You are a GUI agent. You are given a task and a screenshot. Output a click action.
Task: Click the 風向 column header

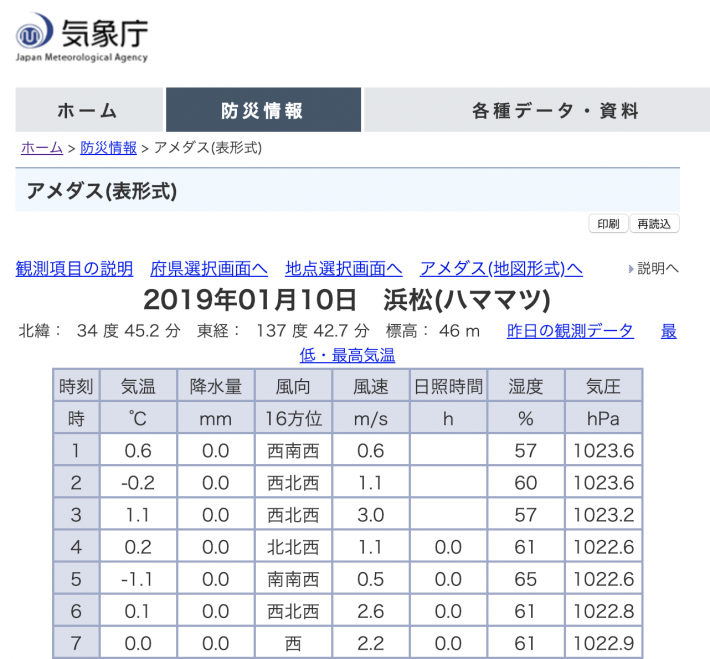coord(293,386)
